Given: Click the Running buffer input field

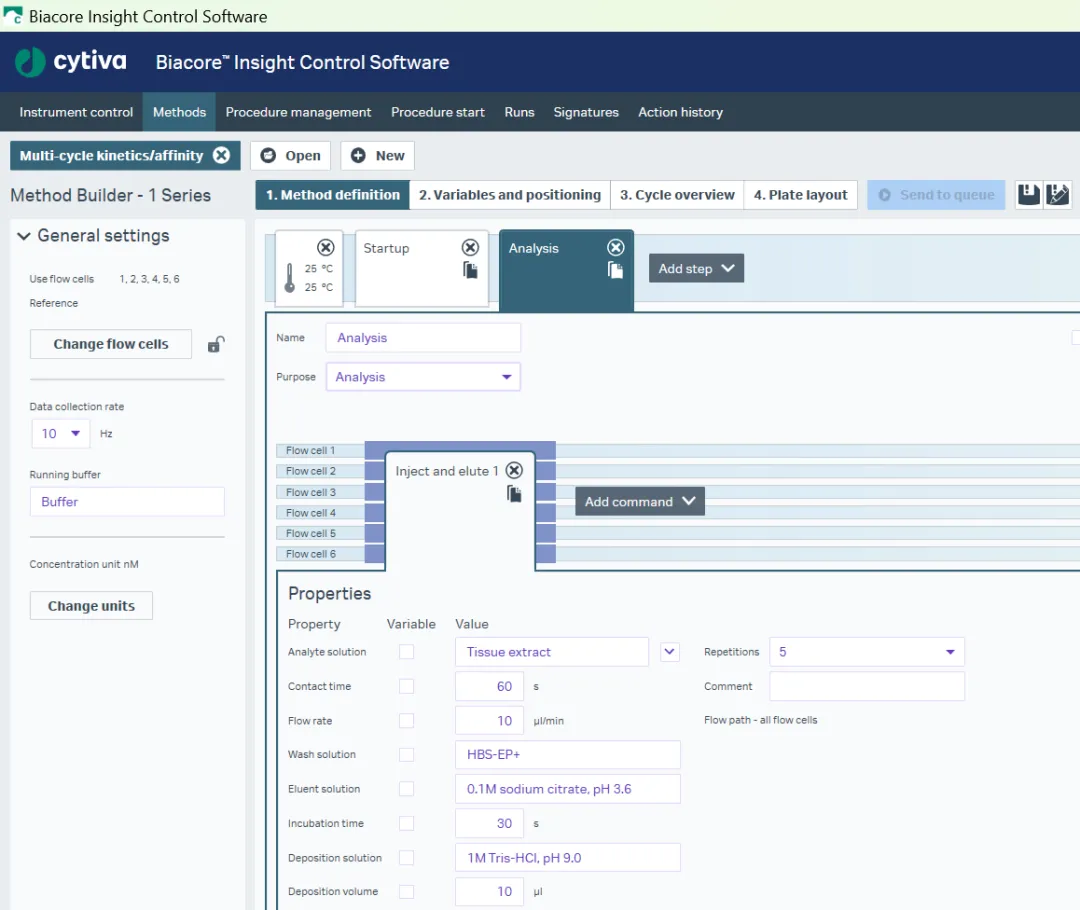Looking at the screenshot, I should pyautogui.click(x=127, y=502).
